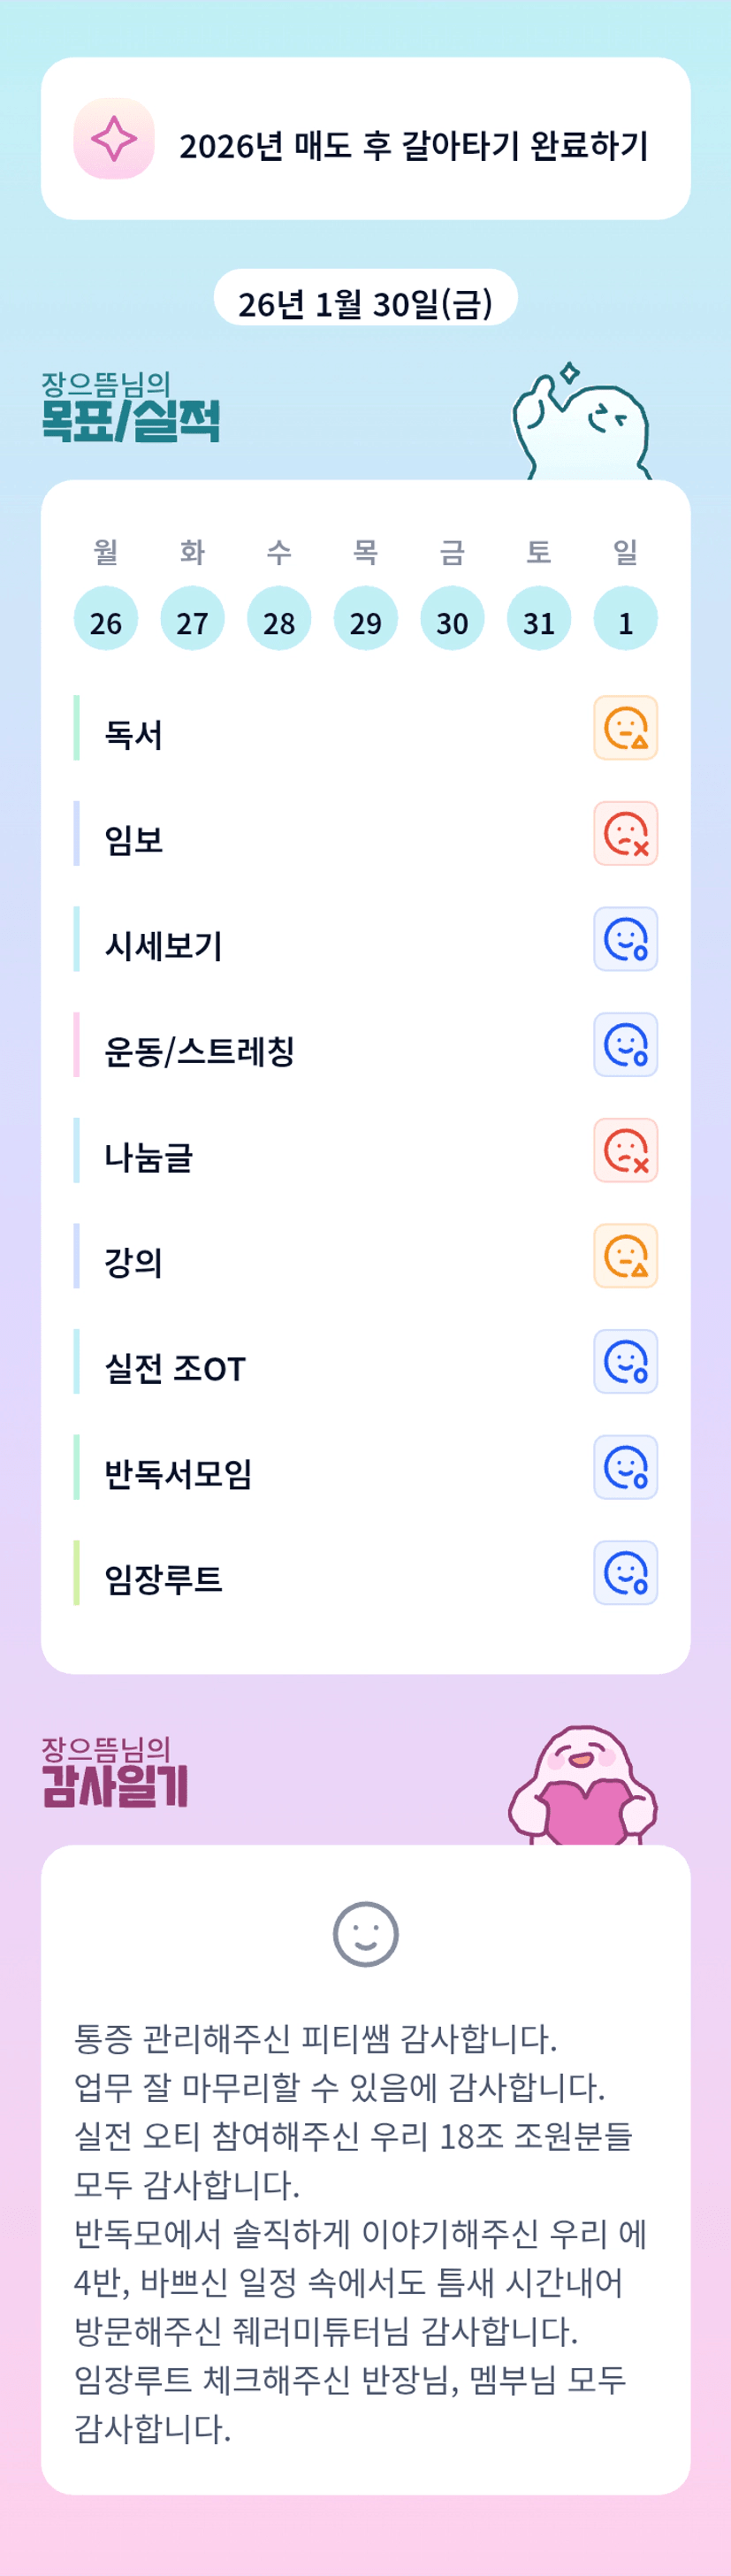The width and height of the screenshot is (731, 2576).
Task: Click the 시세보기 goal row label
Action: (x=164, y=945)
